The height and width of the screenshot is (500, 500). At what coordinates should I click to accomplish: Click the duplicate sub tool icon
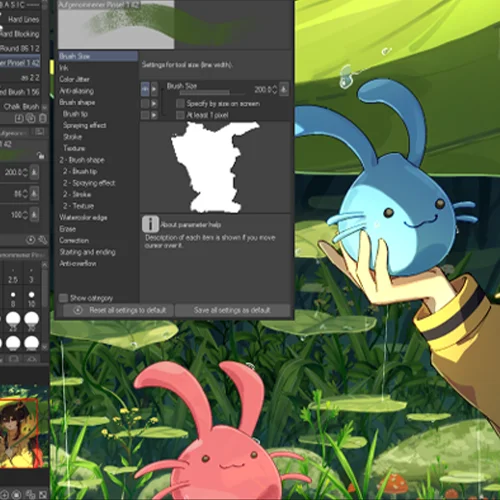[31, 118]
